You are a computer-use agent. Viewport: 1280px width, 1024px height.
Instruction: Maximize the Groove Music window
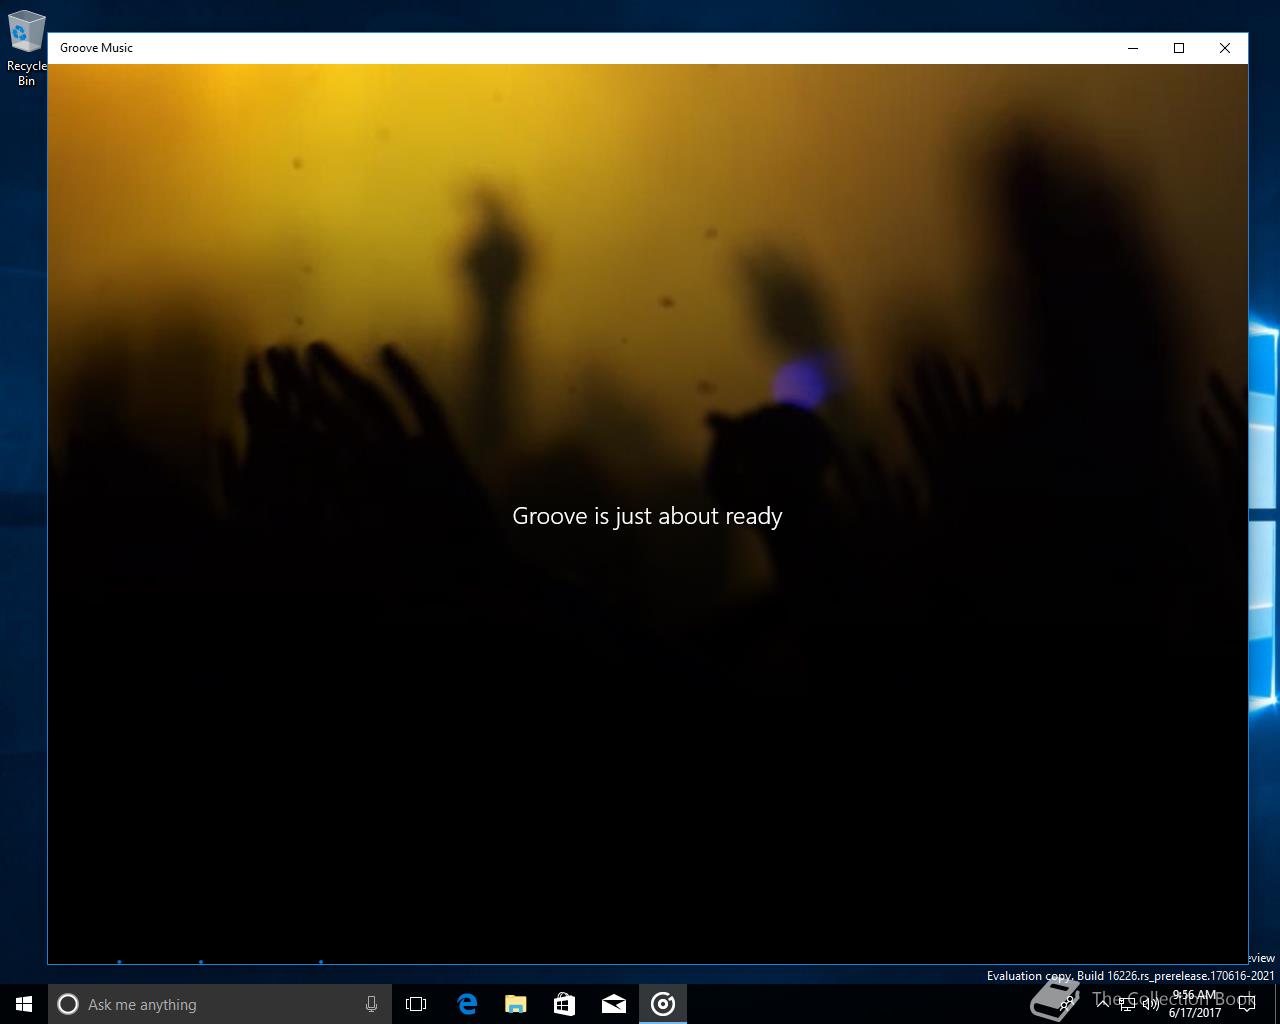pyautogui.click(x=1179, y=48)
